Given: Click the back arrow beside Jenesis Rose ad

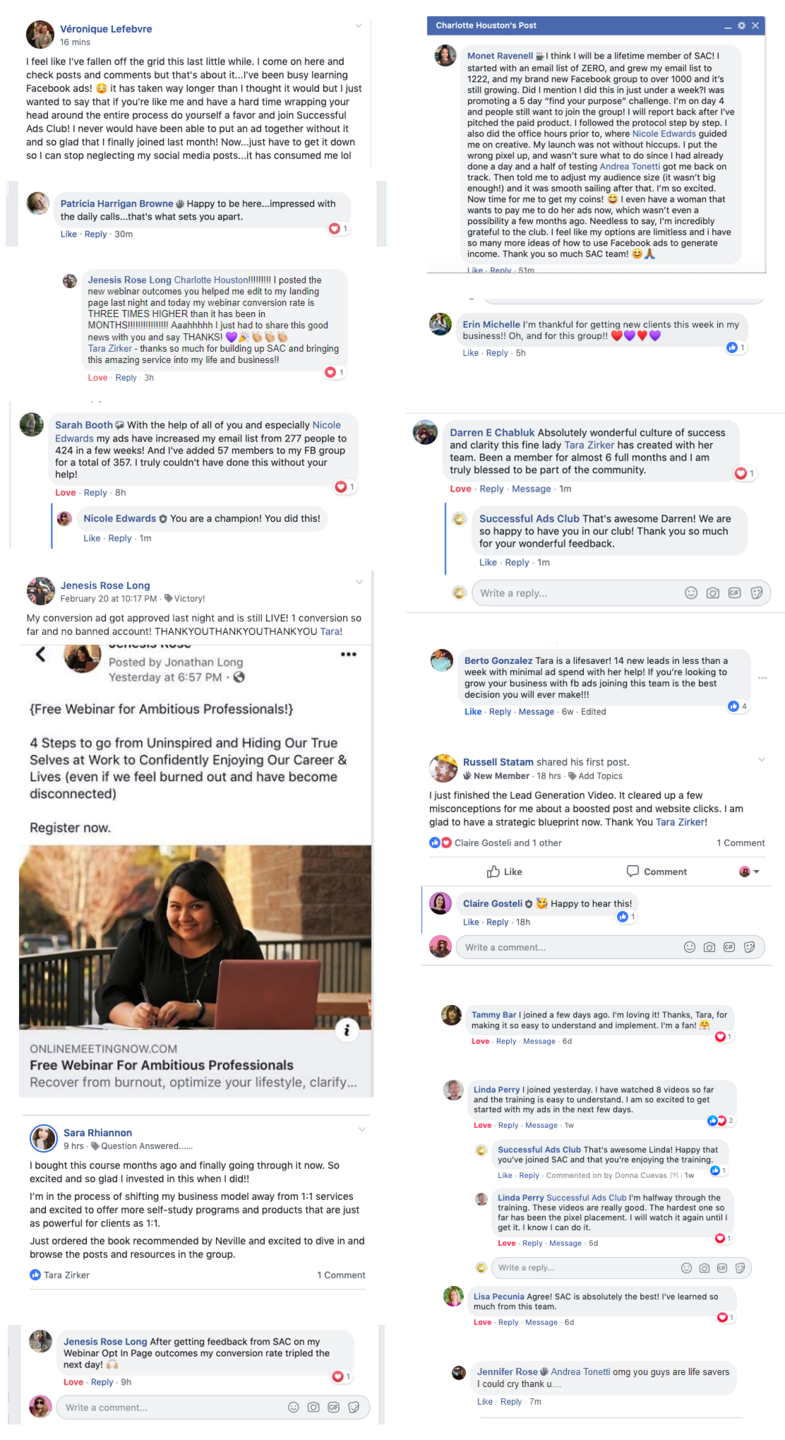Looking at the screenshot, I should [x=41, y=655].
